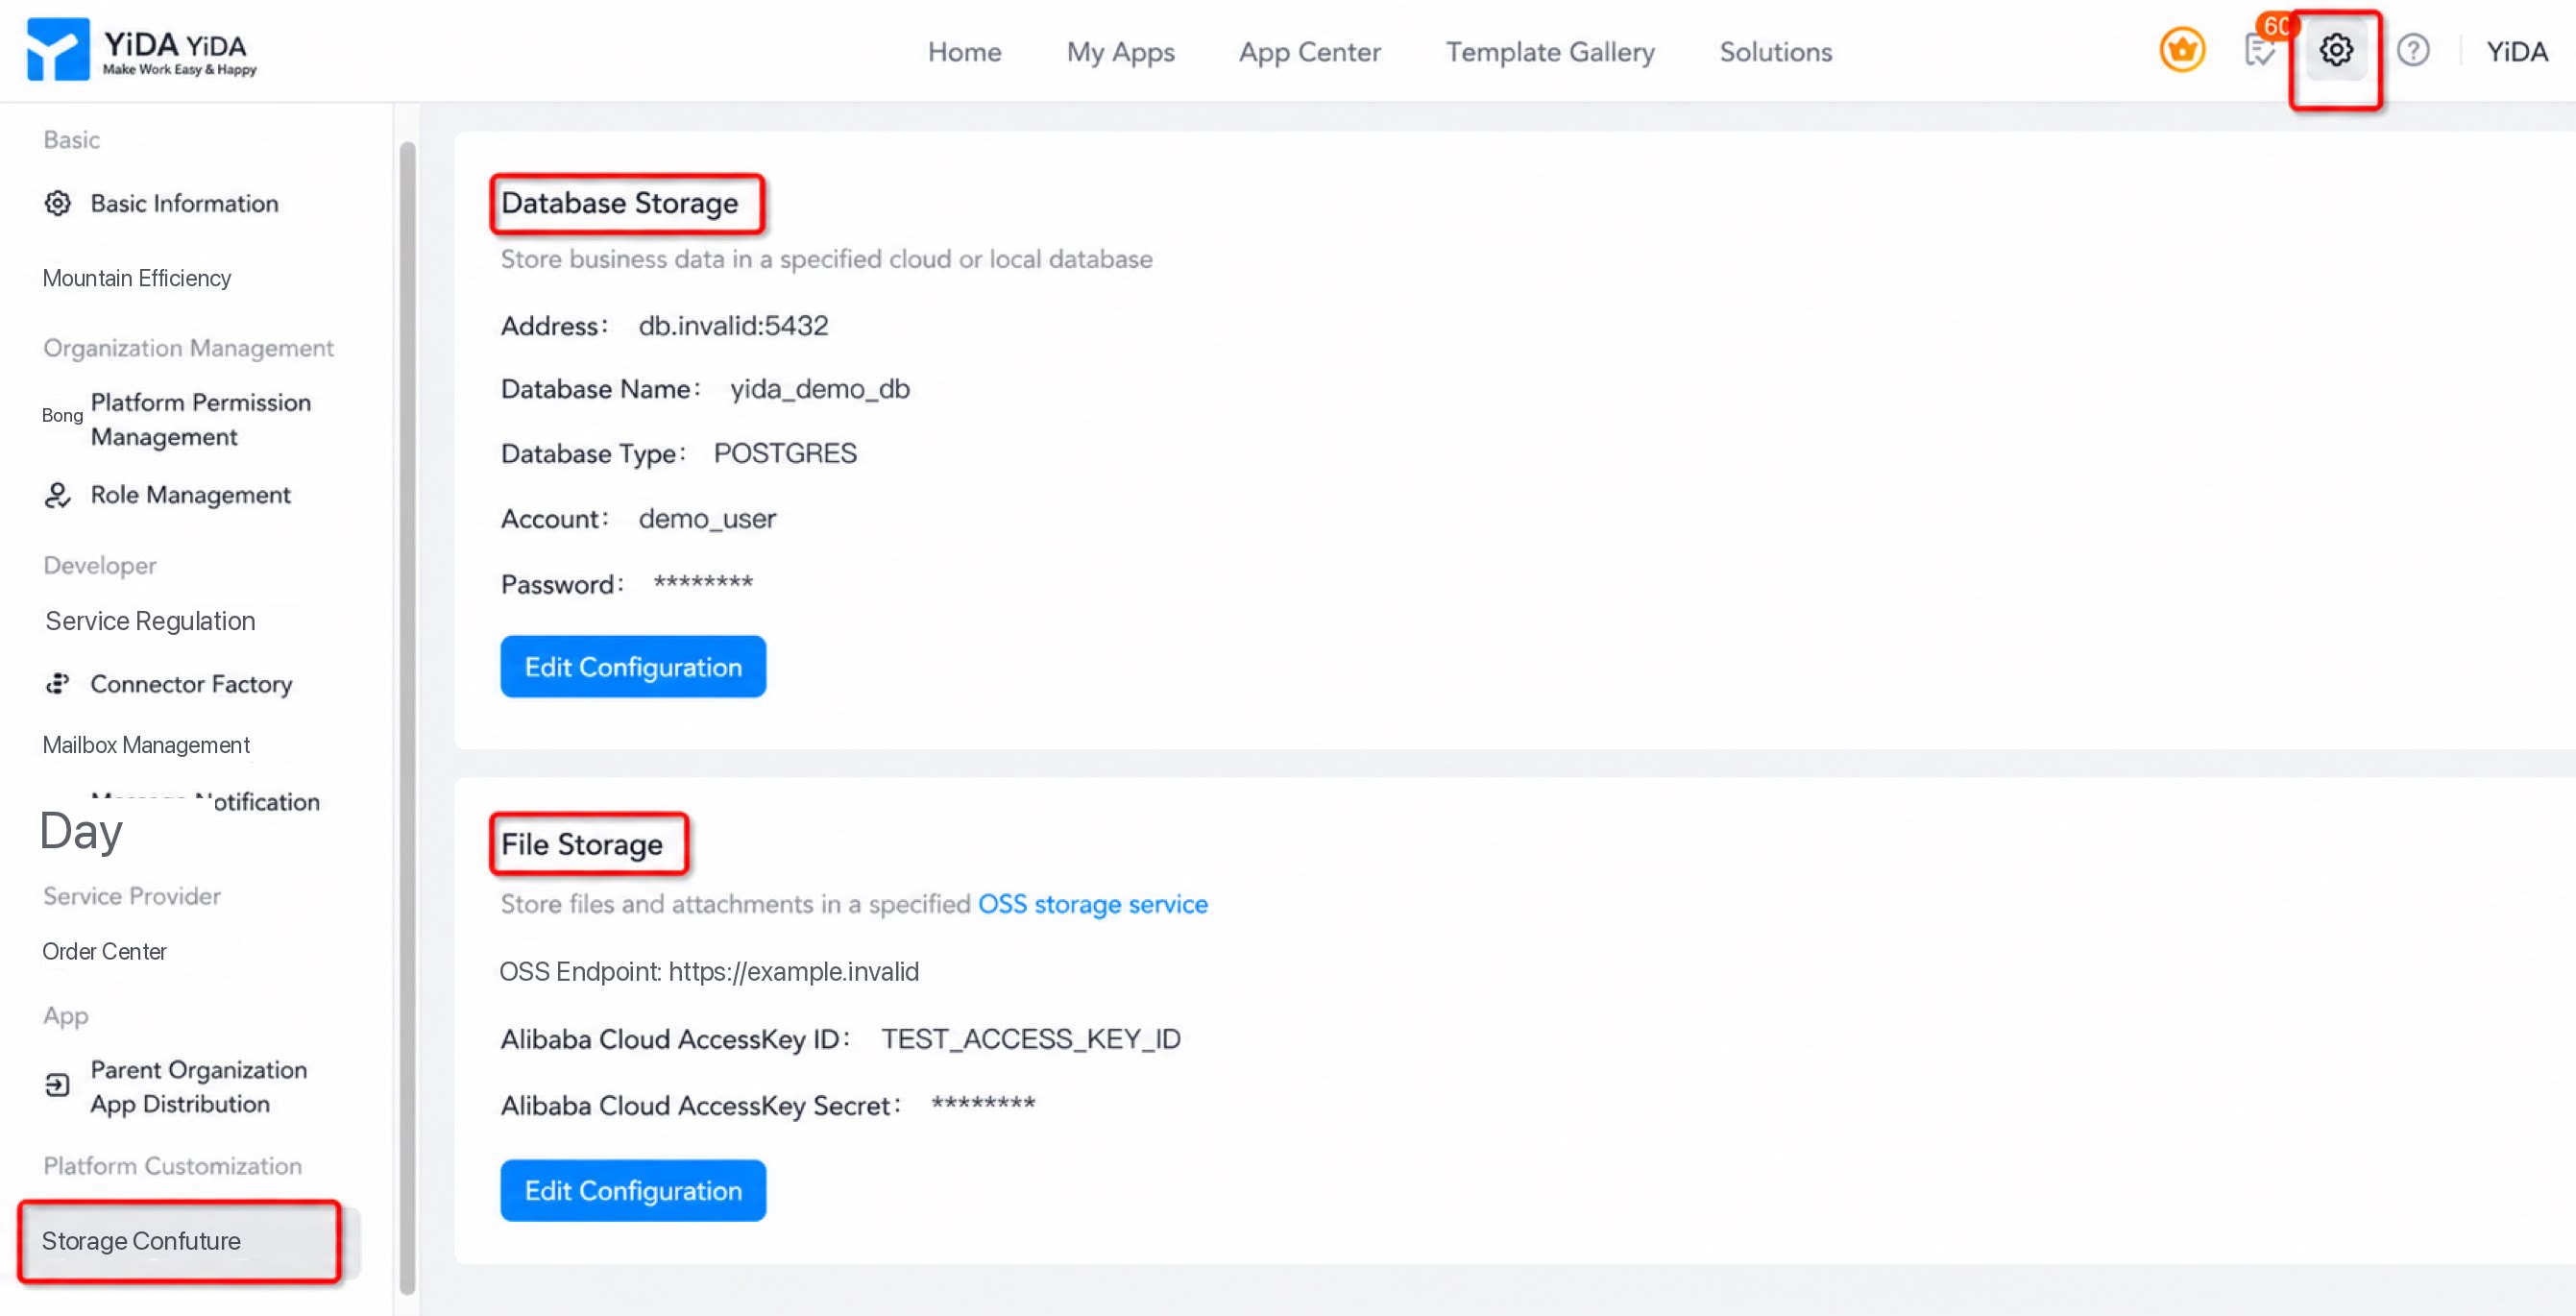Click the Connector Factory icon
This screenshot has width=2576, height=1316.
click(x=58, y=684)
